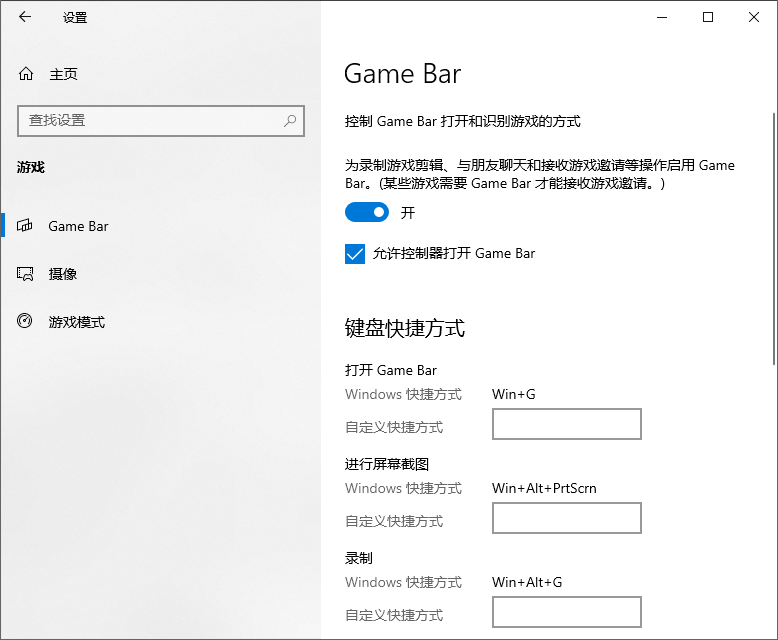
Task: Click the 打开 Game Bar label
Action: pyautogui.click(x=390, y=370)
